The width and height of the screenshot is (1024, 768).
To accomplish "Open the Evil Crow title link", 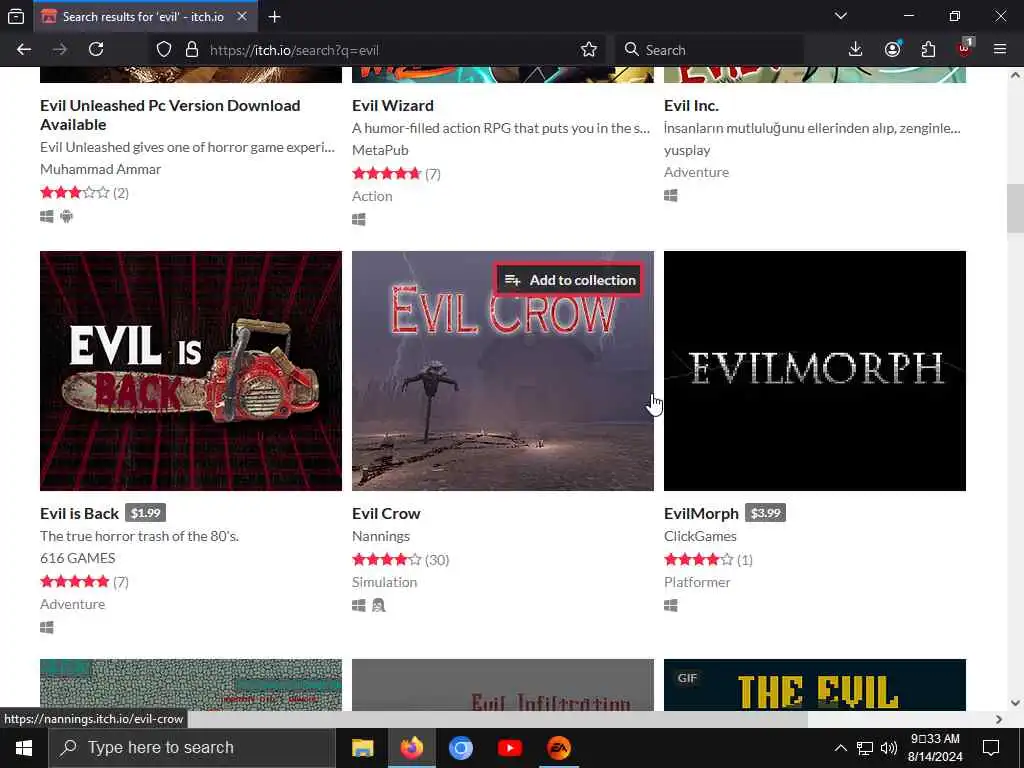I will [x=386, y=514].
